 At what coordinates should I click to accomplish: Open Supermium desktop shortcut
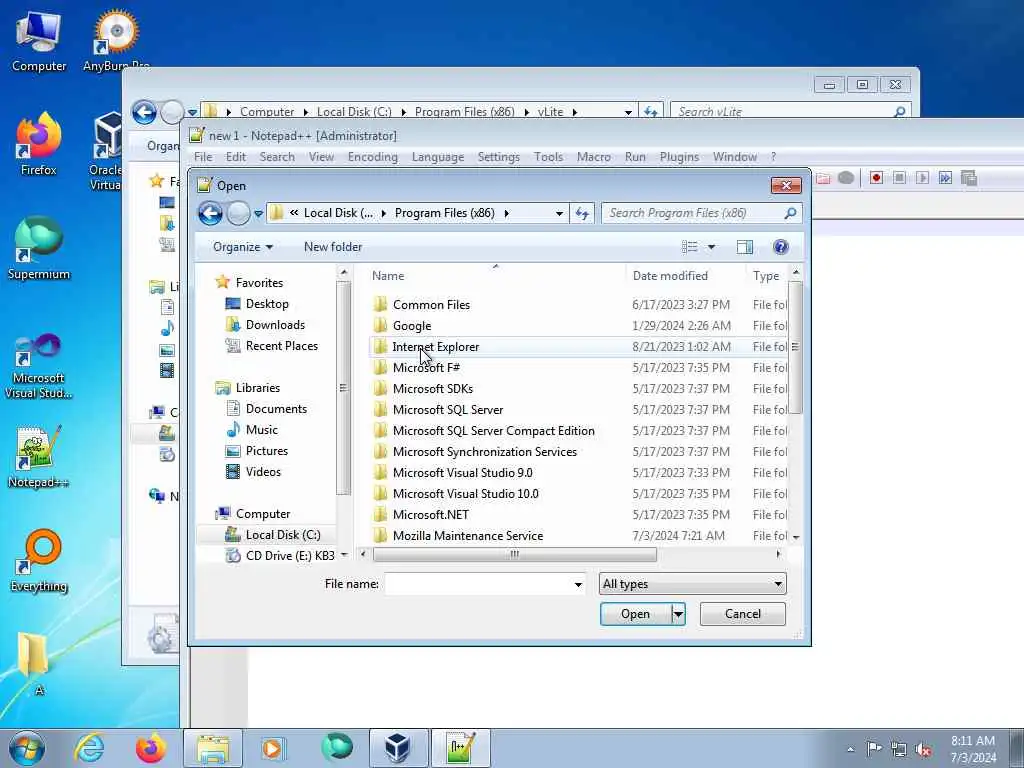pyautogui.click(x=39, y=248)
